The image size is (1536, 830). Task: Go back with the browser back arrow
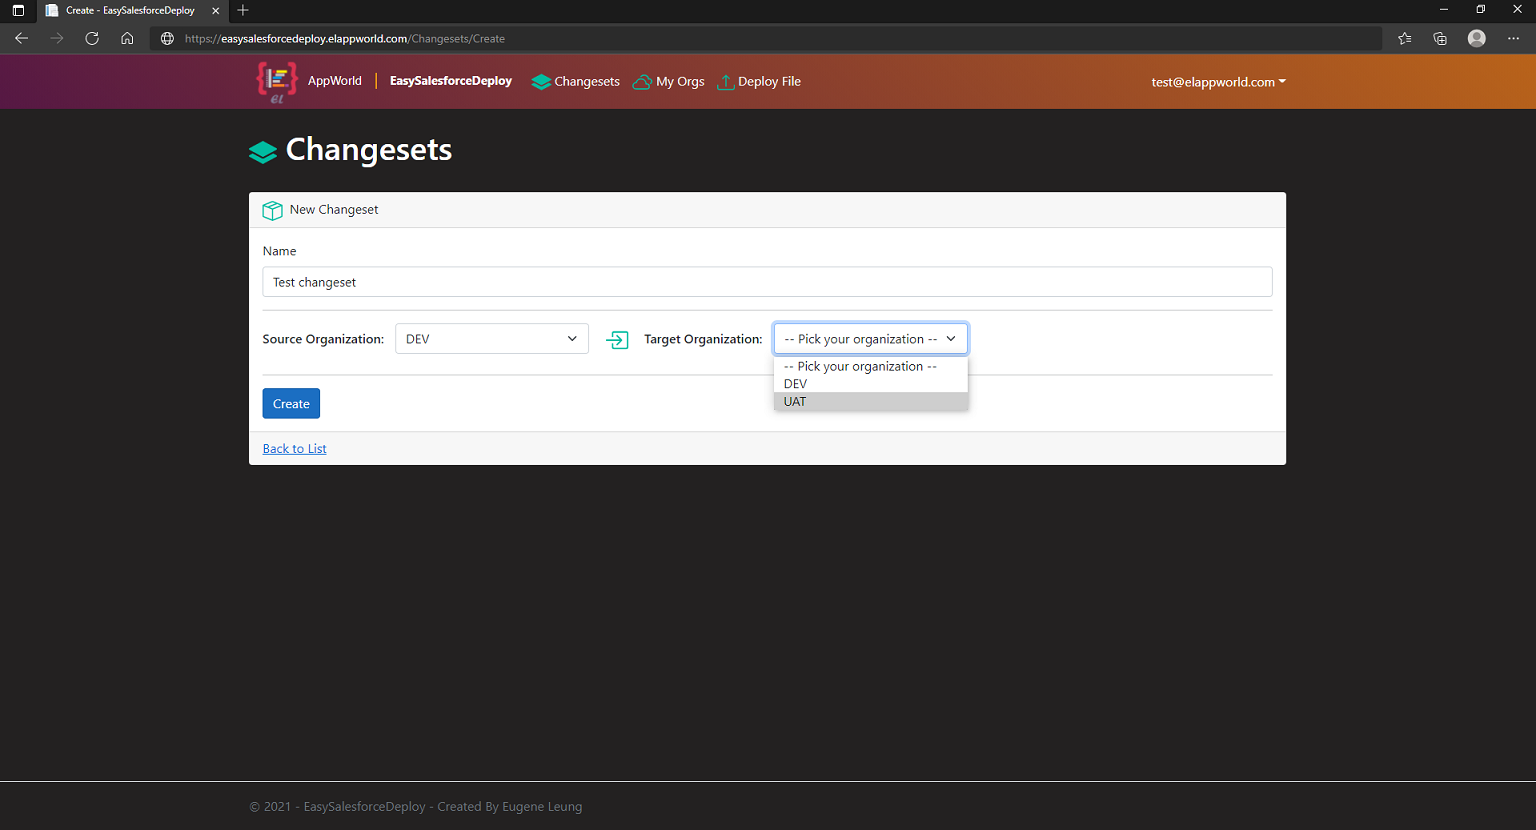coord(21,38)
